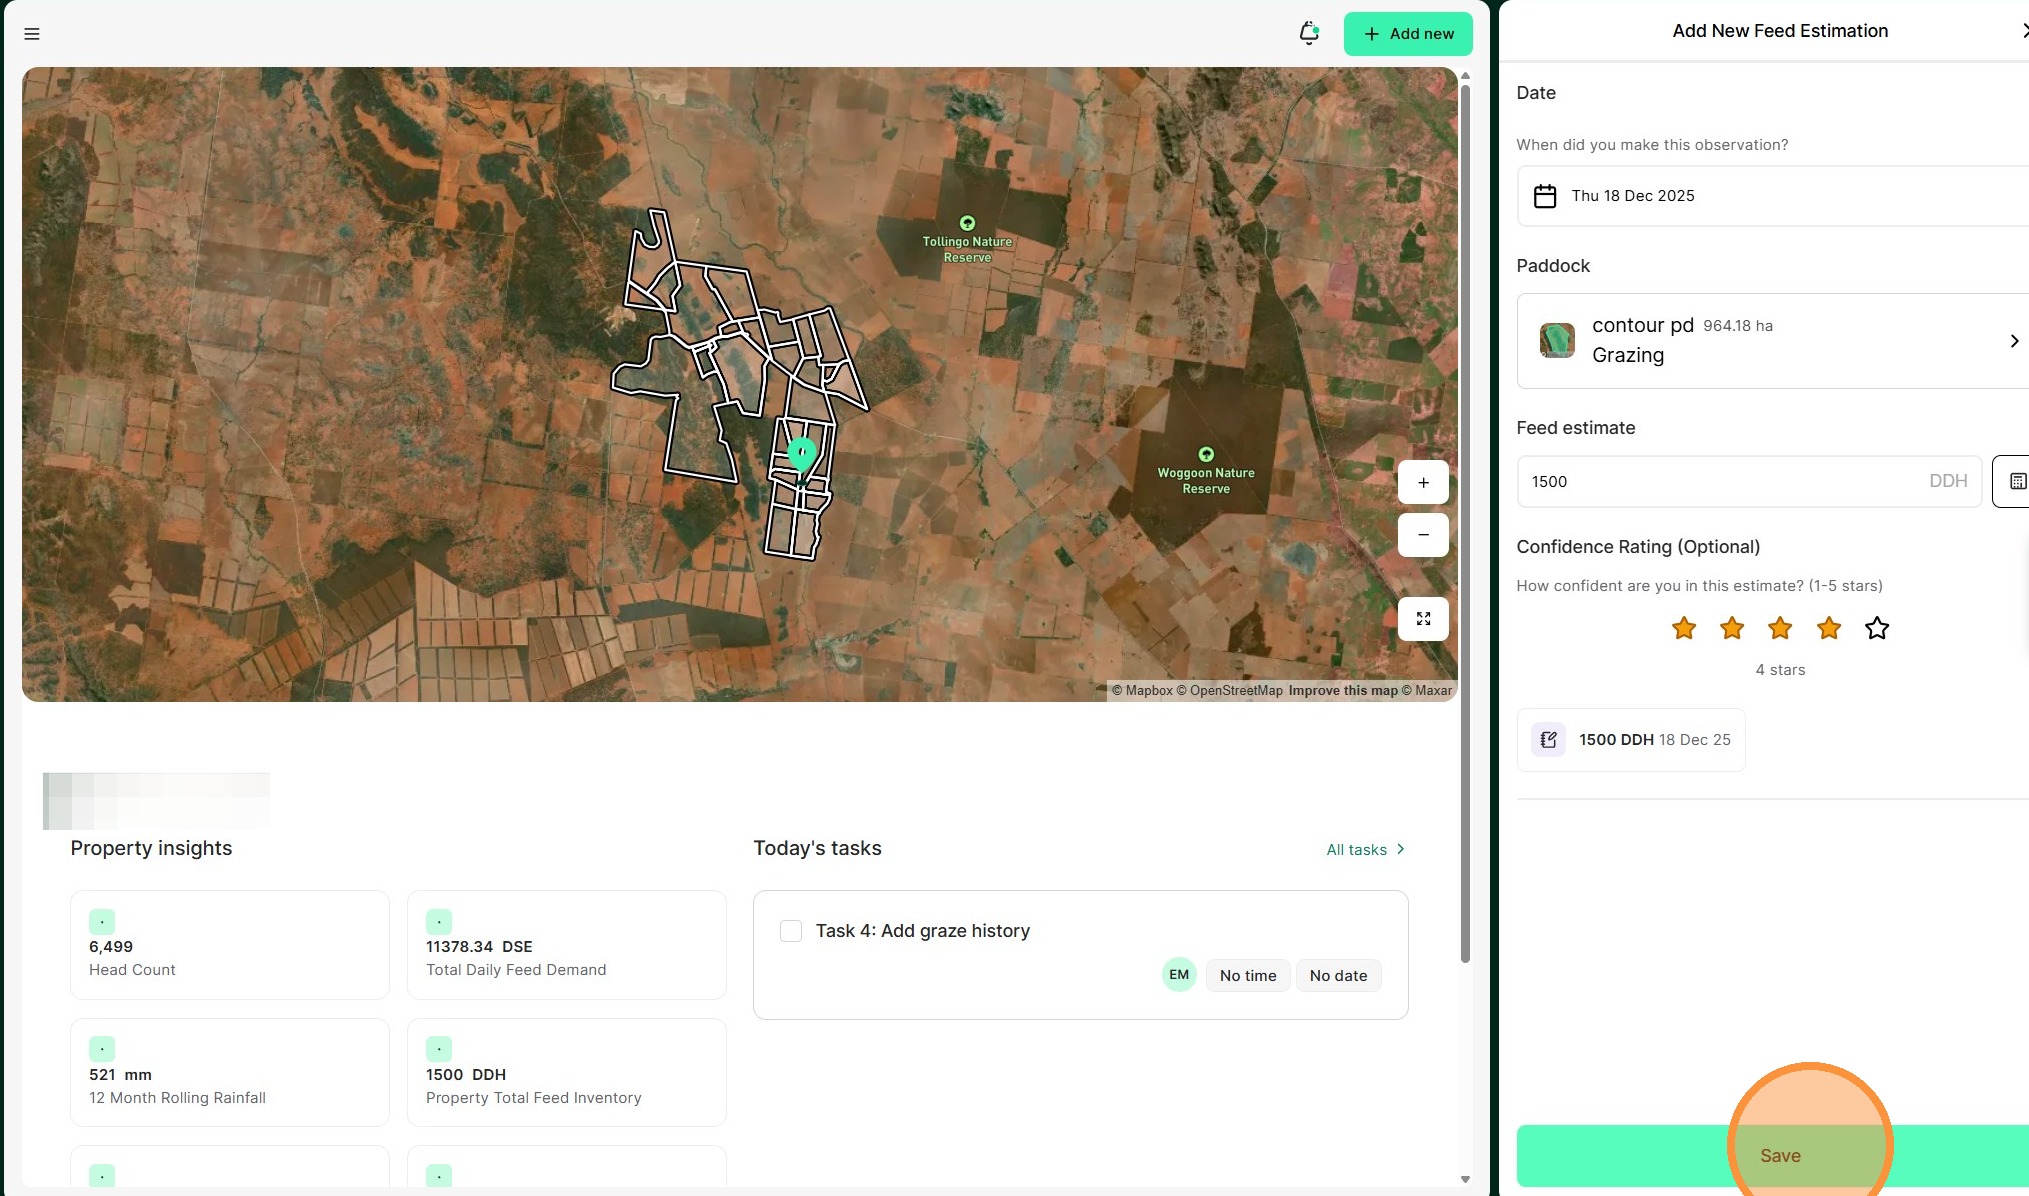This screenshot has width=2029, height=1196.
Task: Click the No date tag on task
Action: [x=1338, y=976]
